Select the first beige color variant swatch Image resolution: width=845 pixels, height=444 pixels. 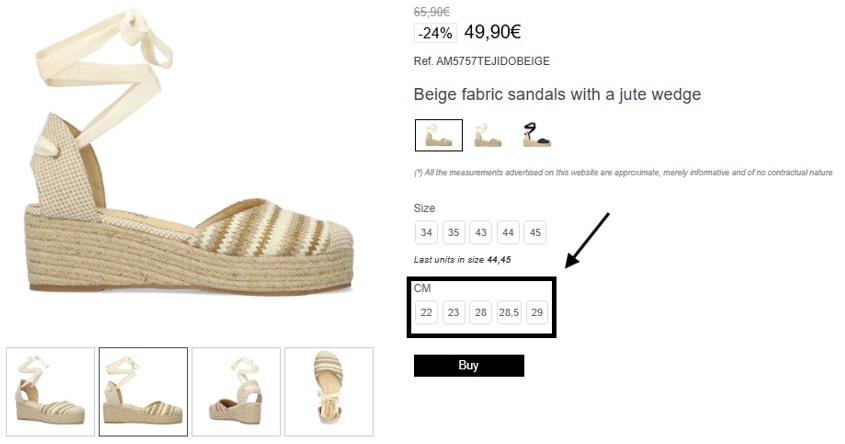coord(439,135)
